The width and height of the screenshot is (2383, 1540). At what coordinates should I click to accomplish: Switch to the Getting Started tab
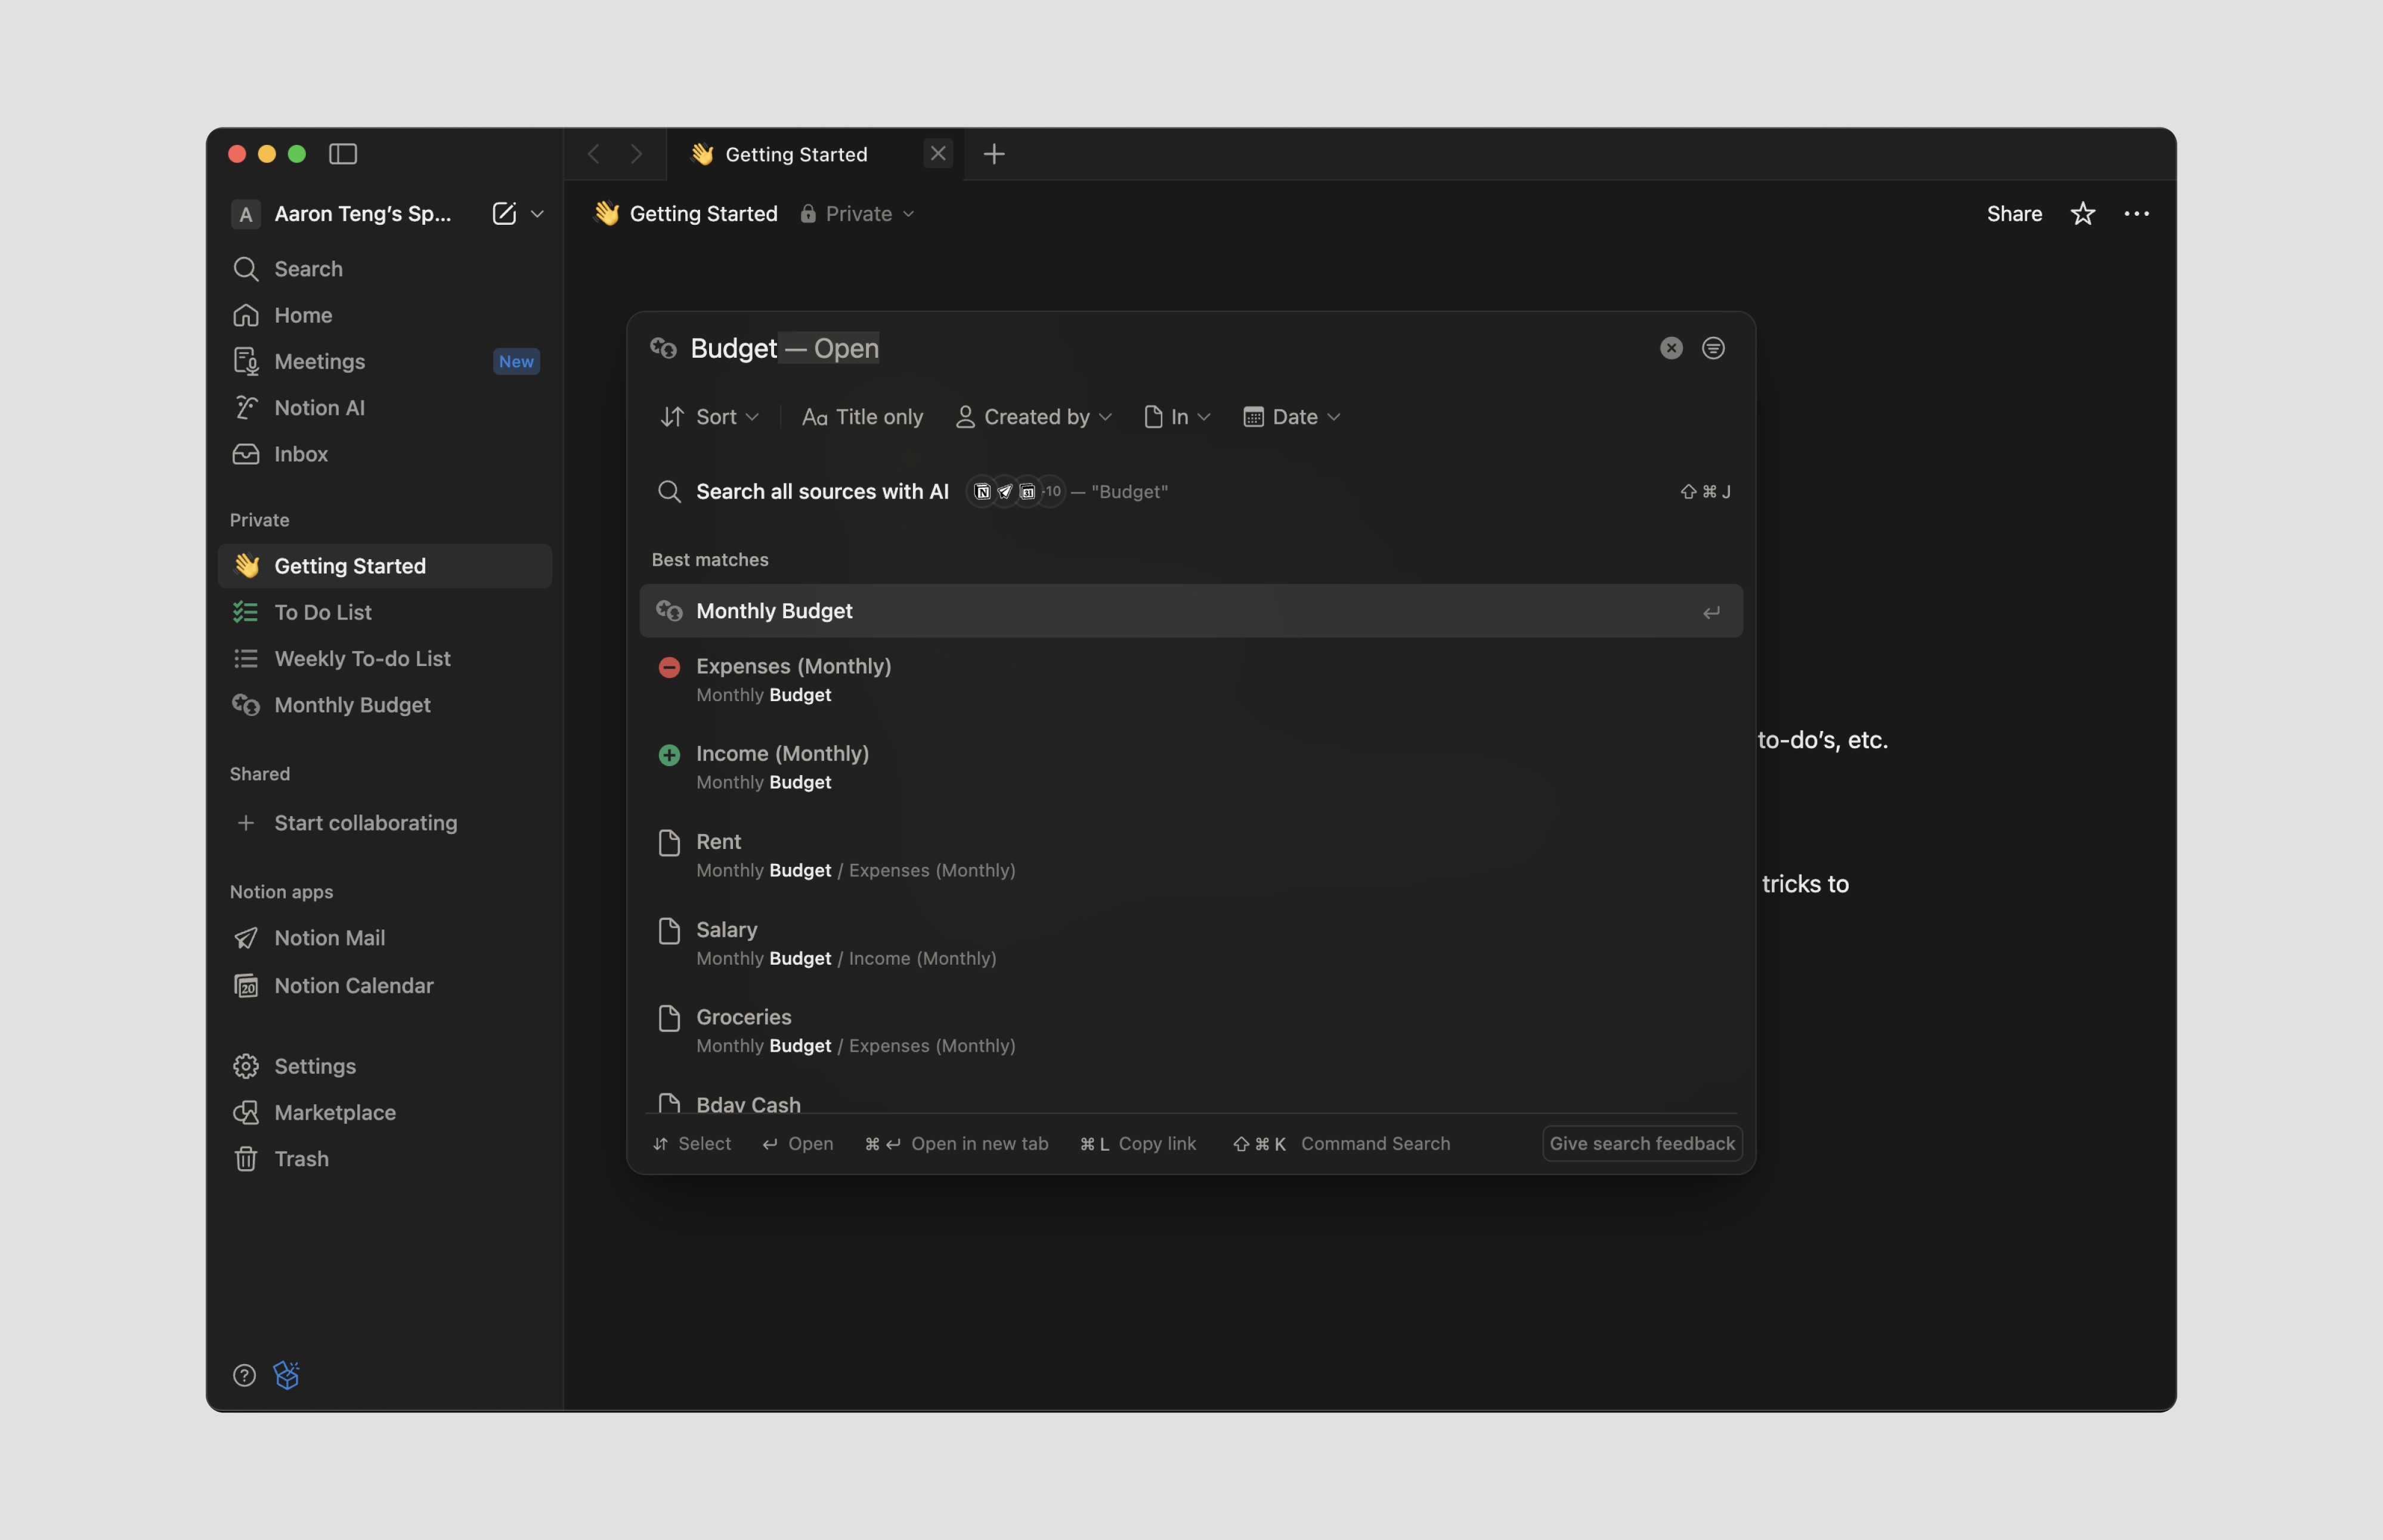pos(795,154)
